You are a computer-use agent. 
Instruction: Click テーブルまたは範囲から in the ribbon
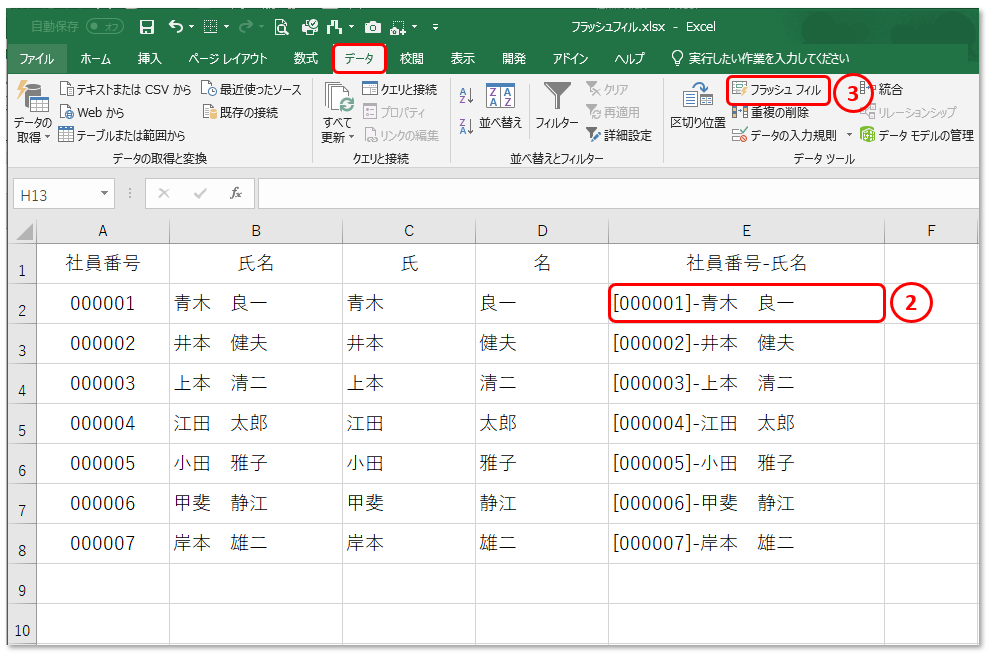(x=122, y=135)
